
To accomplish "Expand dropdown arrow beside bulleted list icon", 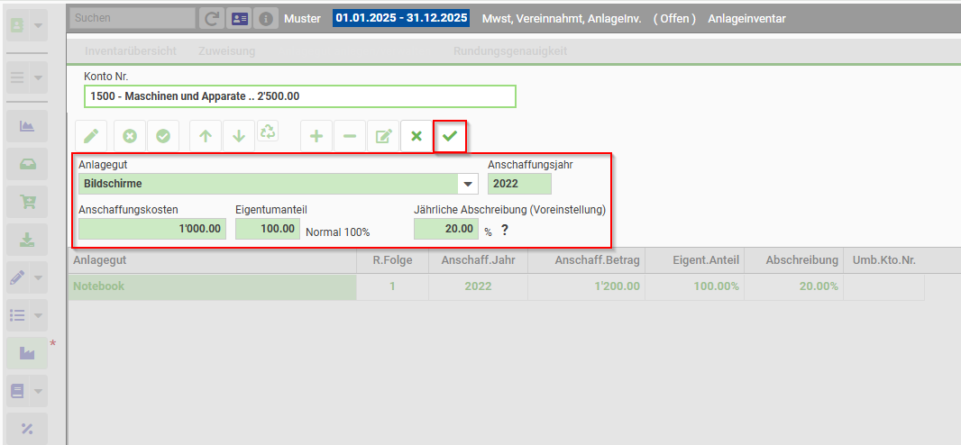I will tap(38, 316).
